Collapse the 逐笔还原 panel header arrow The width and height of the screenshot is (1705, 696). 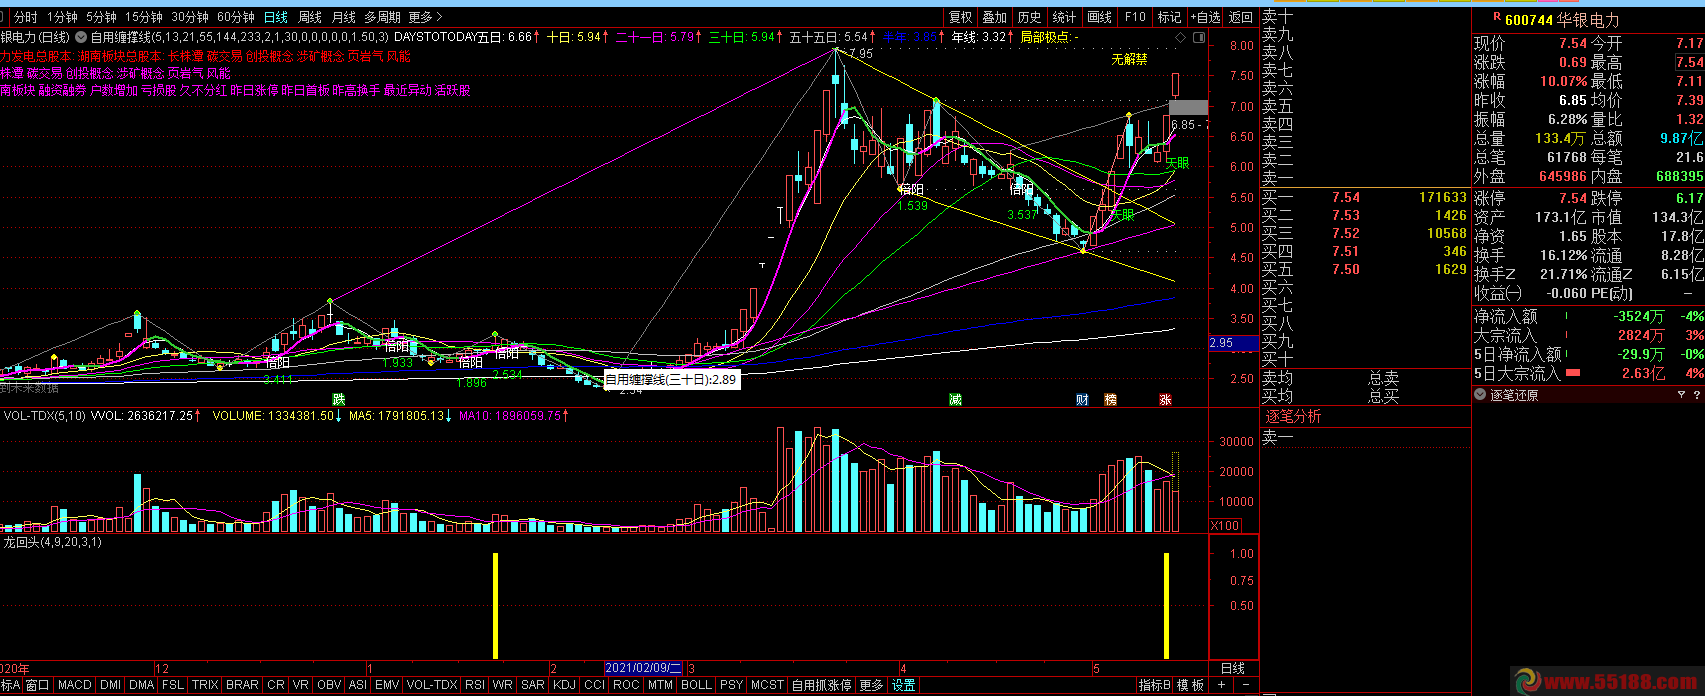click(x=1481, y=395)
